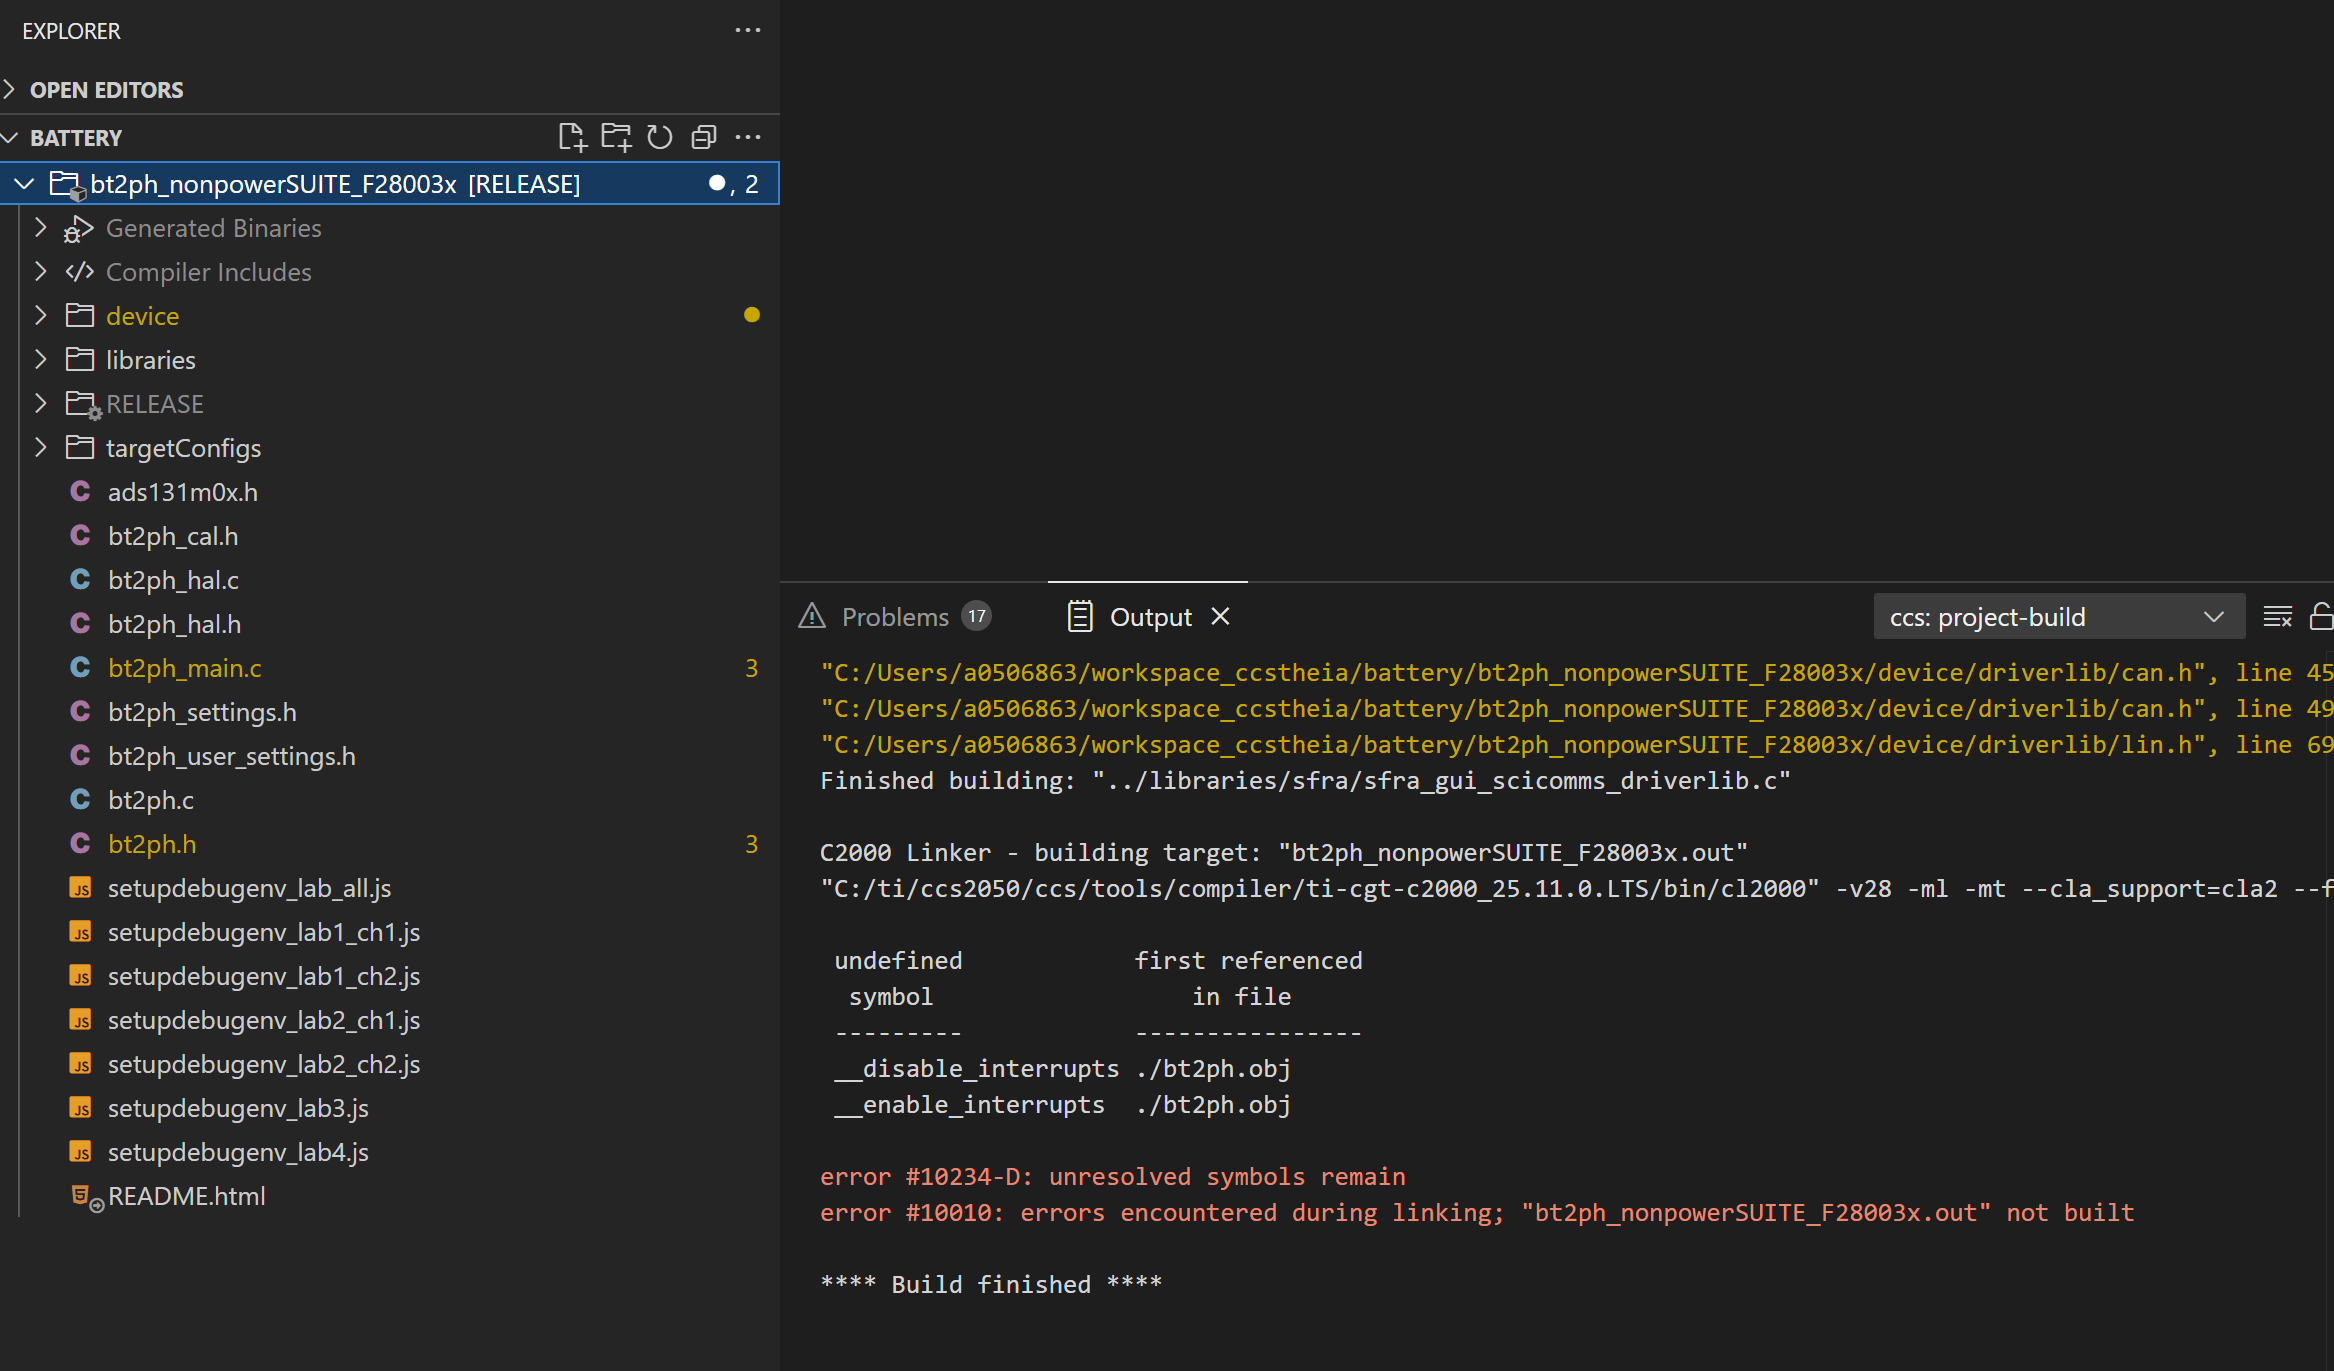
Task: Click the Compiler Includes code icon
Action: coord(79,272)
